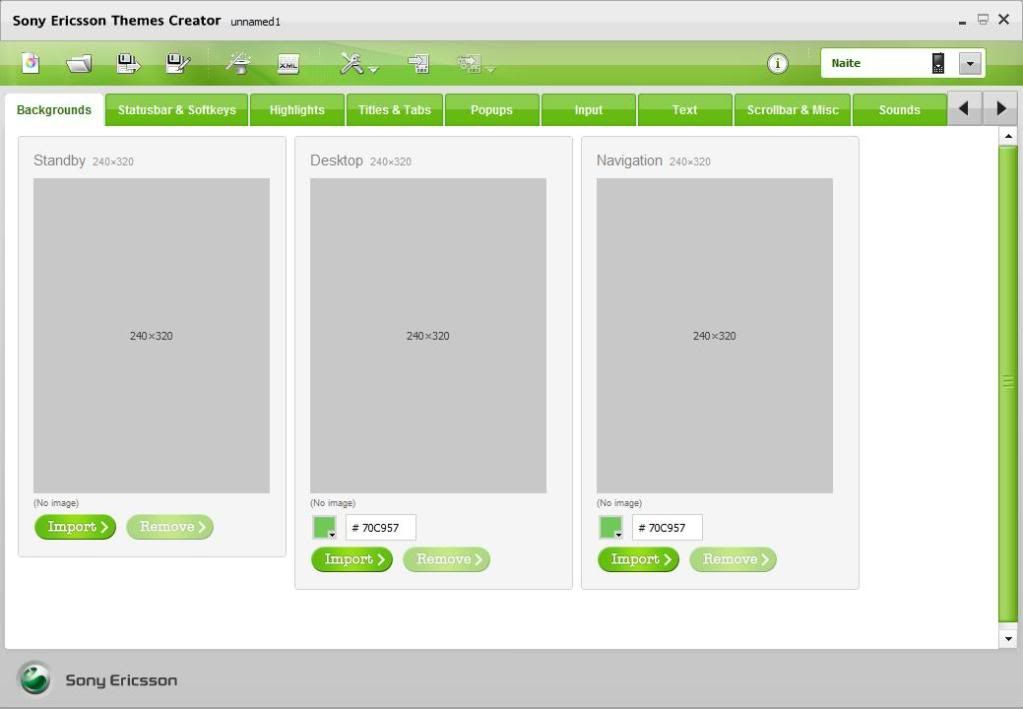Click the Desktop hex color field
1023x709 pixels.
point(381,528)
